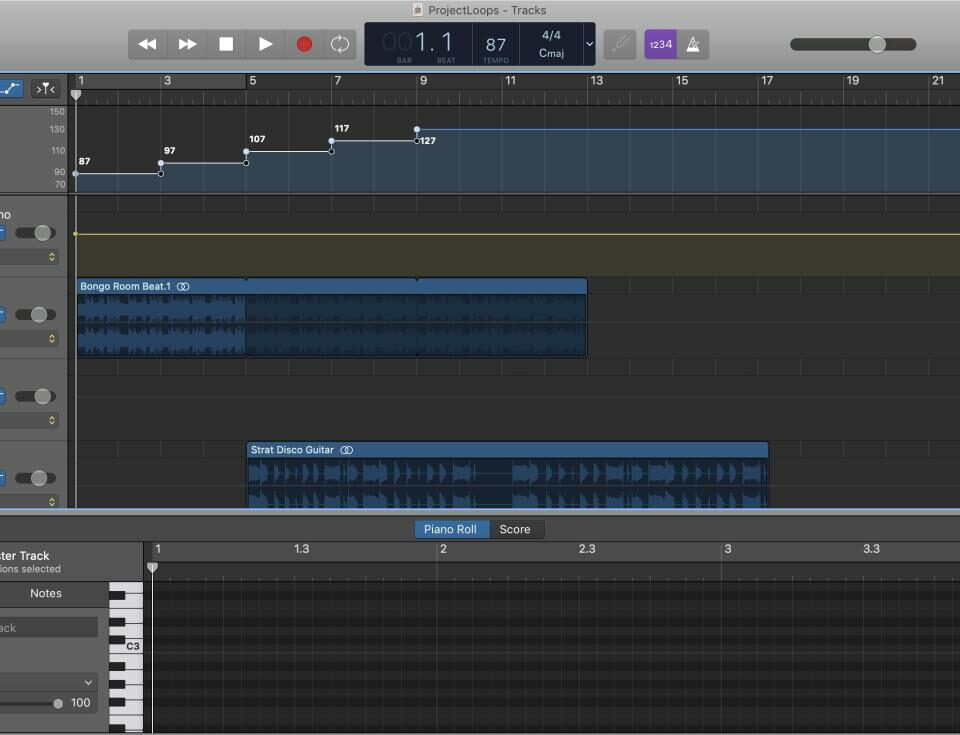Image resolution: width=960 pixels, height=735 pixels.
Task: Select the Bongo Room Beat.1 region
Action: click(x=331, y=317)
